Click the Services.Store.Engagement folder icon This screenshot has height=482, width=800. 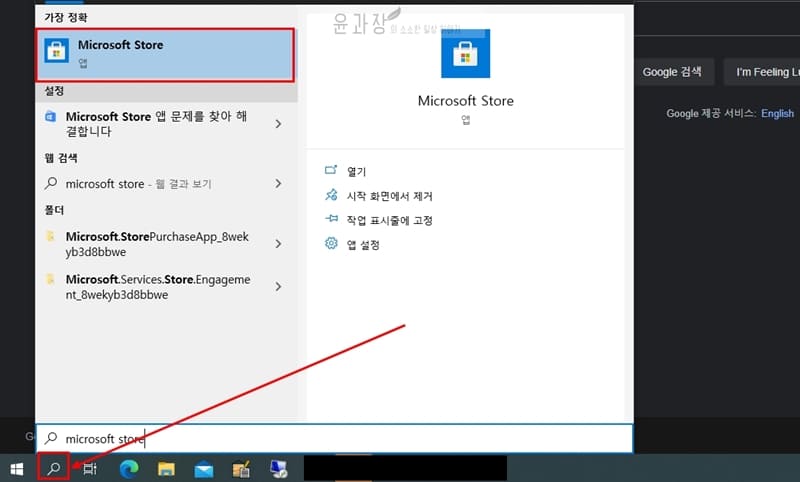click(51, 279)
